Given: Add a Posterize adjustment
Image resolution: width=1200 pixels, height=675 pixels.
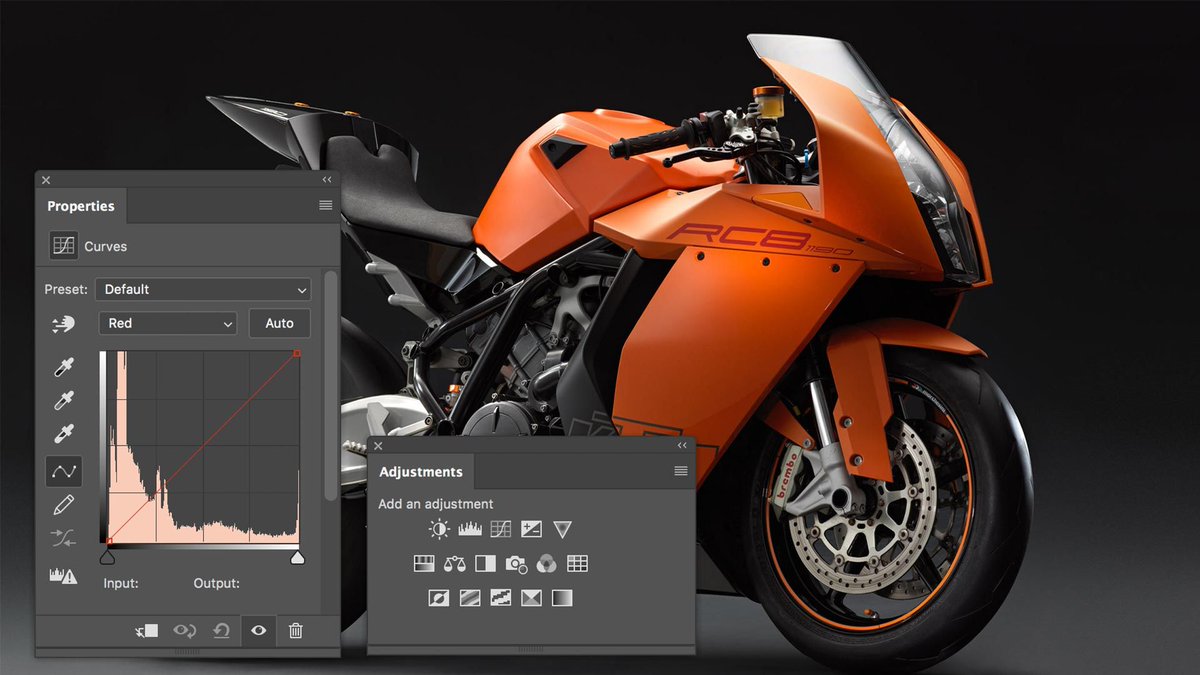Looking at the screenshot, I should pyautogui.click(x=470, y=598).
